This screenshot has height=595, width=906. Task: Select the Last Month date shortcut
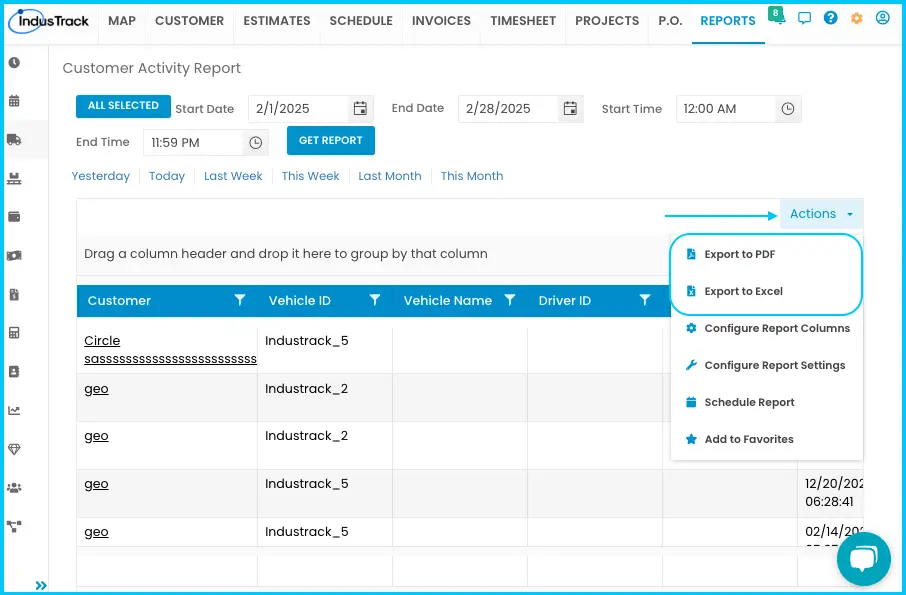click(x=390, y=176)
